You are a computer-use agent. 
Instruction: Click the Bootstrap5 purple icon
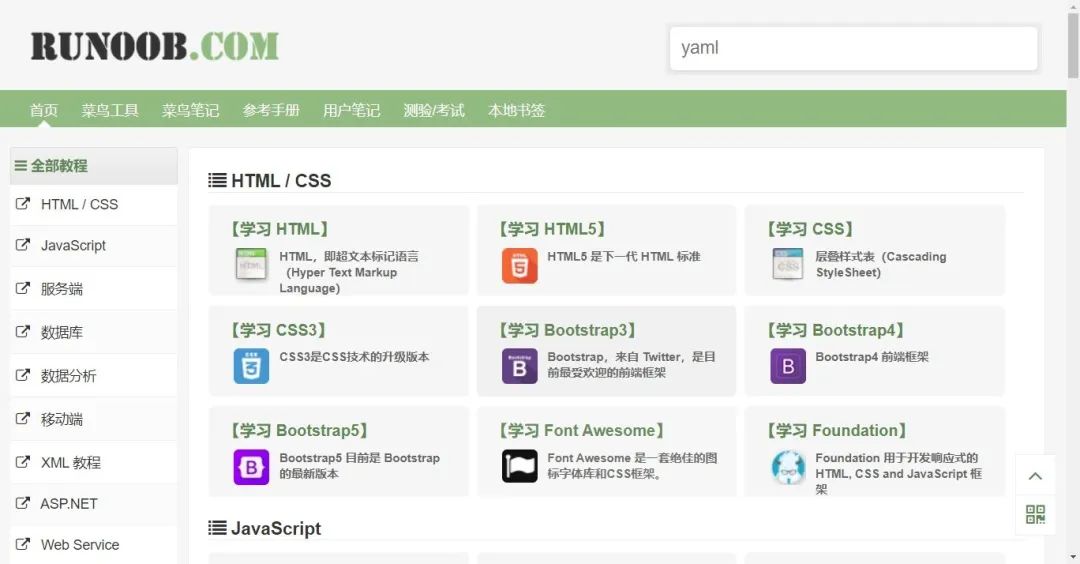(x=251, y=467)
